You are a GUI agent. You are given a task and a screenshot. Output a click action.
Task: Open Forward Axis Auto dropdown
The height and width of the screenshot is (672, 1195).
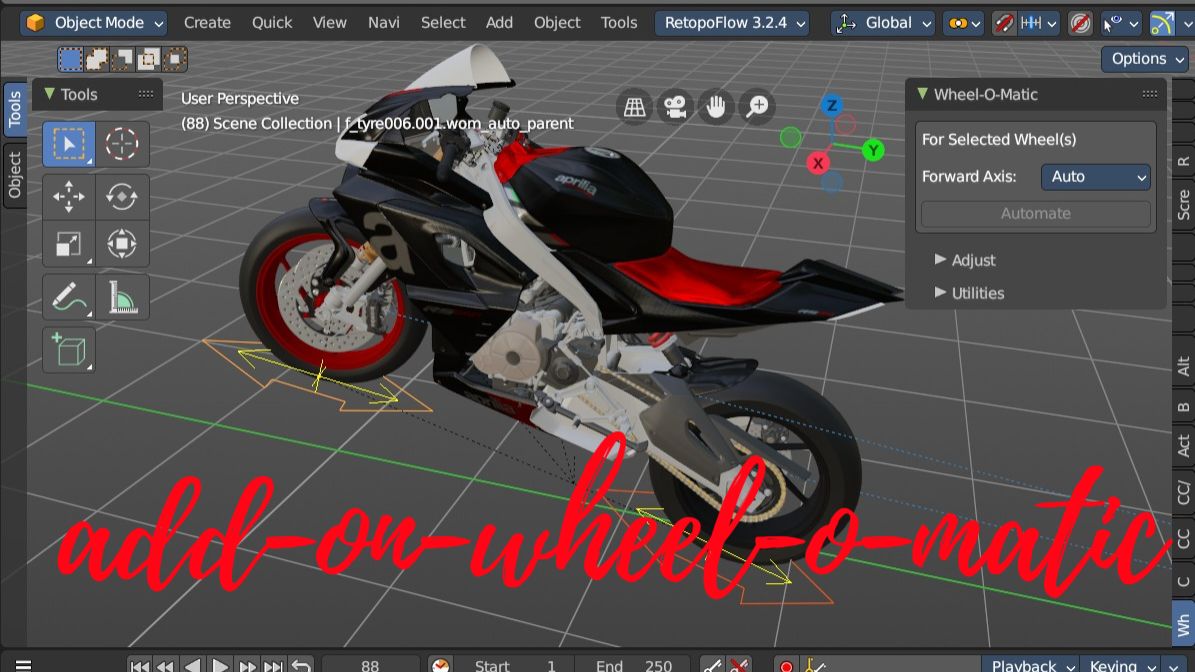(x=1096, y=177)
